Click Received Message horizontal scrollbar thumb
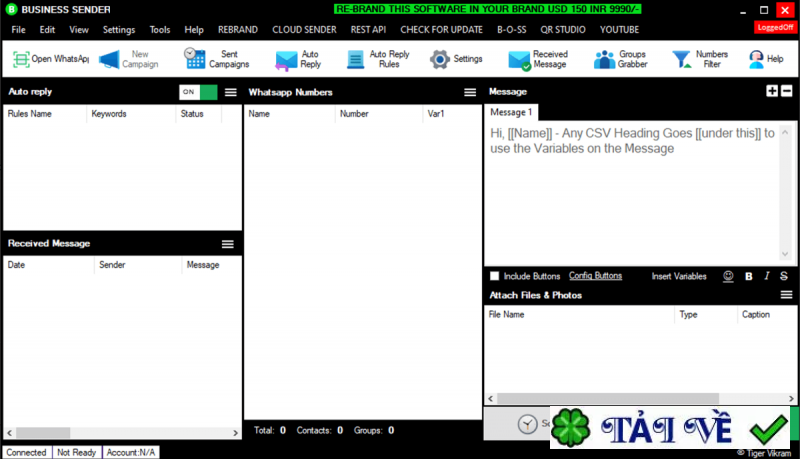The height and width of the screenshot is (459, 800). point(43,432)
